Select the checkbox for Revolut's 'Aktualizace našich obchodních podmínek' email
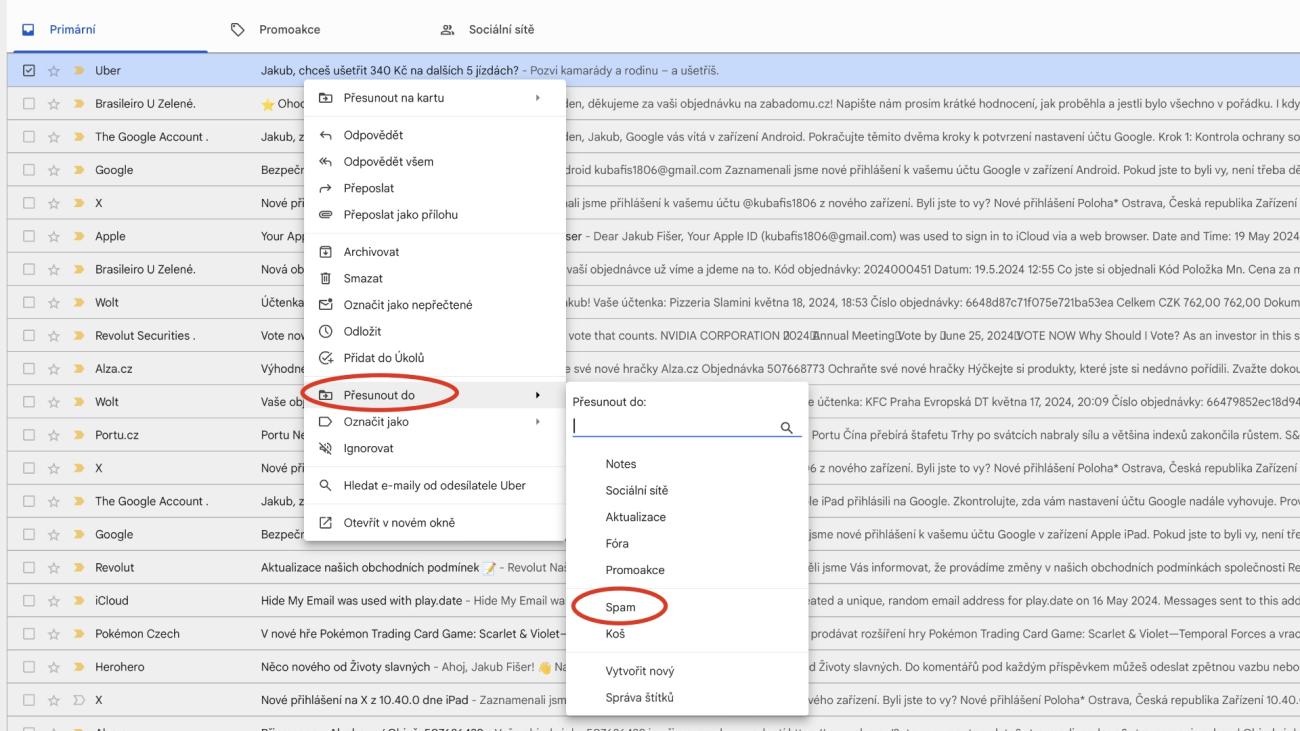The image size is (1300, 731). 28,568
